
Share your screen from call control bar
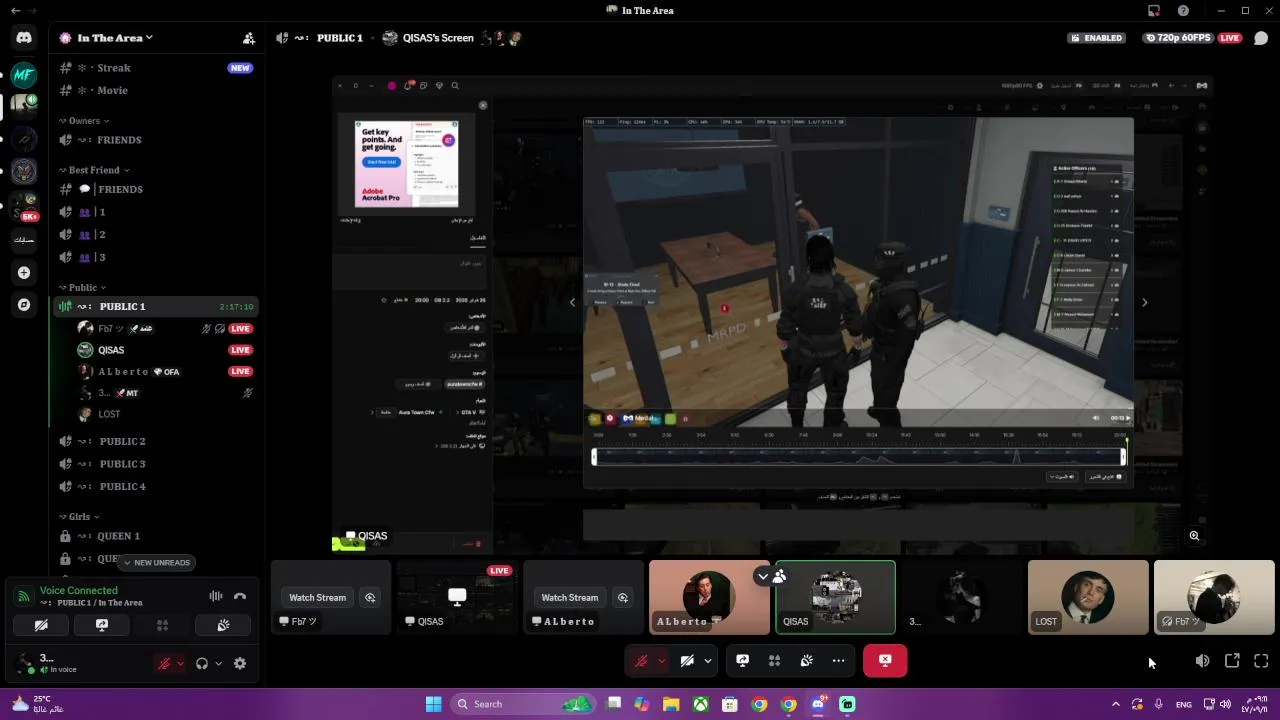click(742, 661)
